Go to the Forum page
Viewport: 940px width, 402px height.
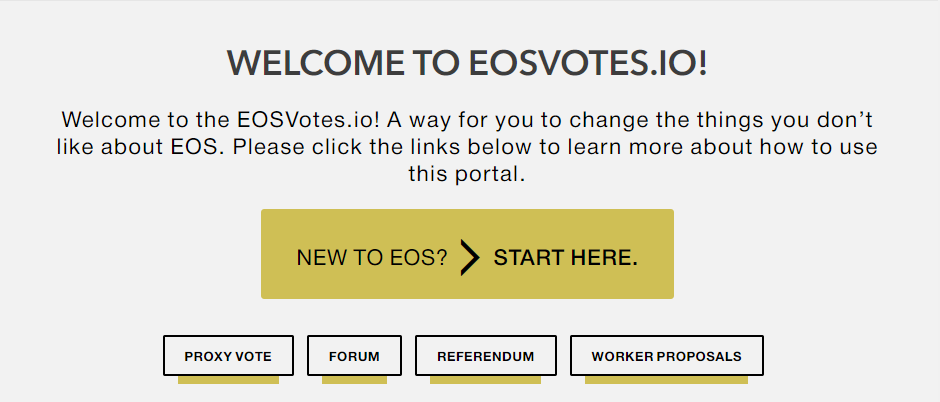point(354,356)
